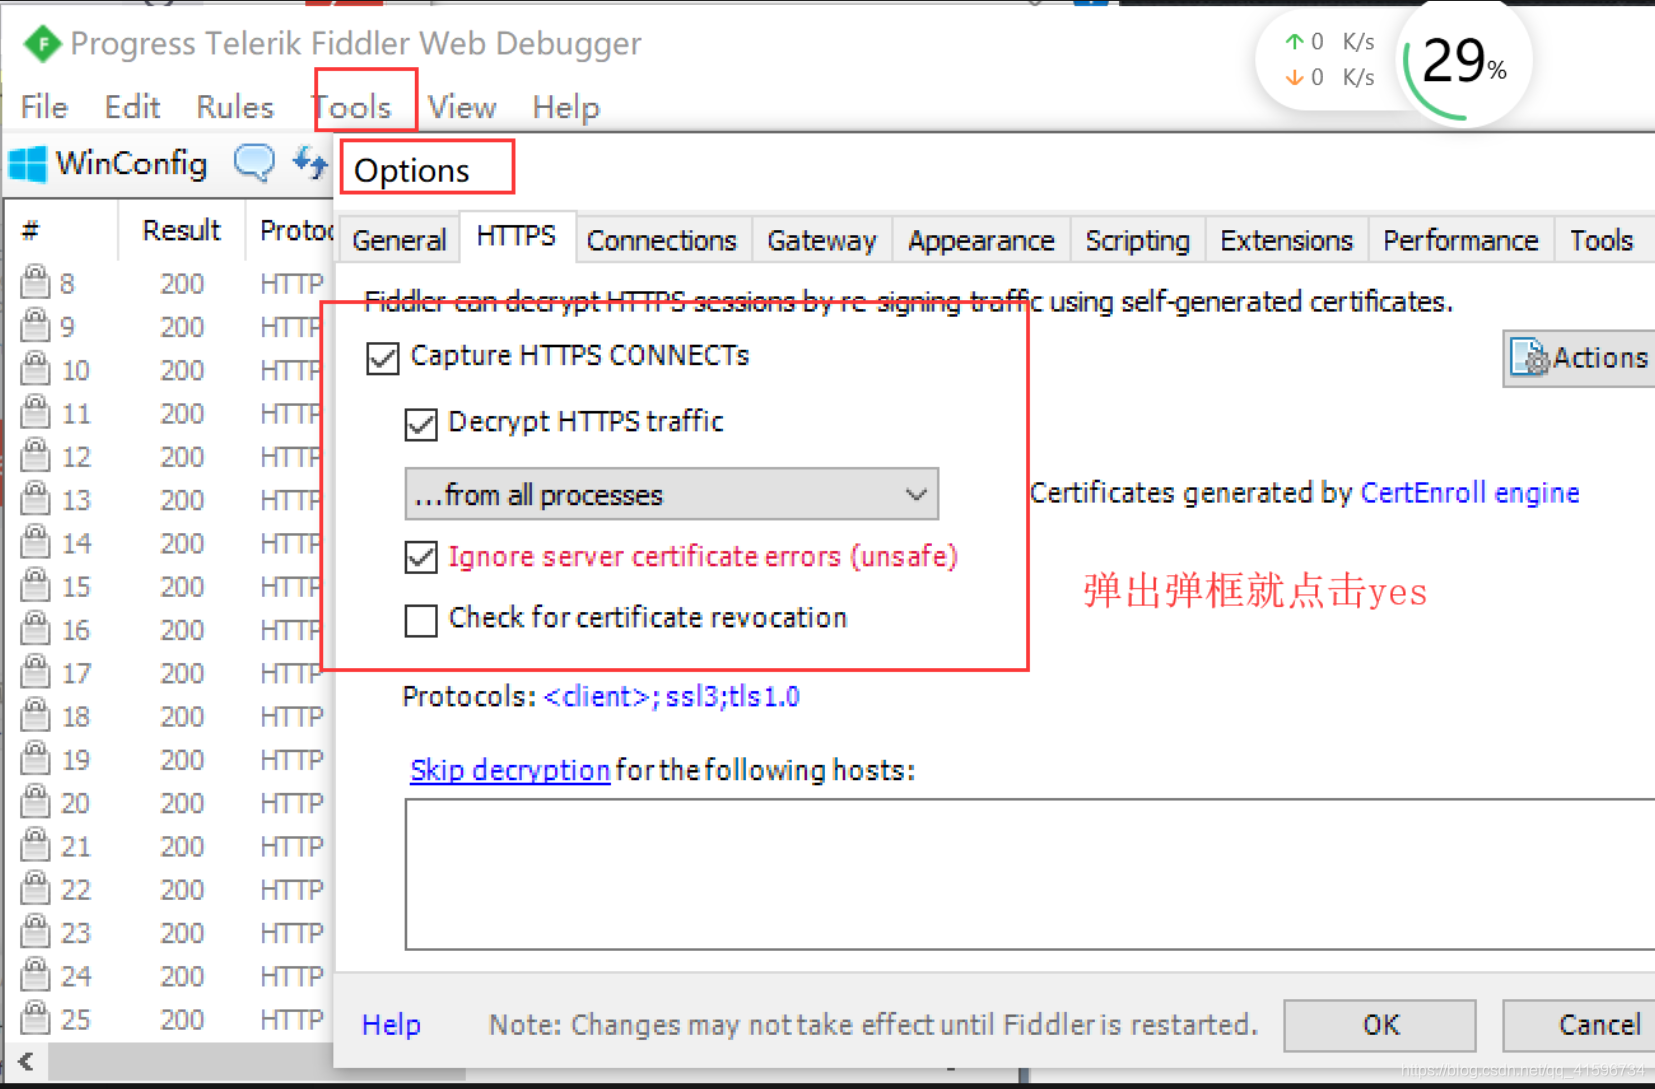Click the lock icon for session 22
The height and width of the screenshot is (1089, 1655).
coord(35,888)
